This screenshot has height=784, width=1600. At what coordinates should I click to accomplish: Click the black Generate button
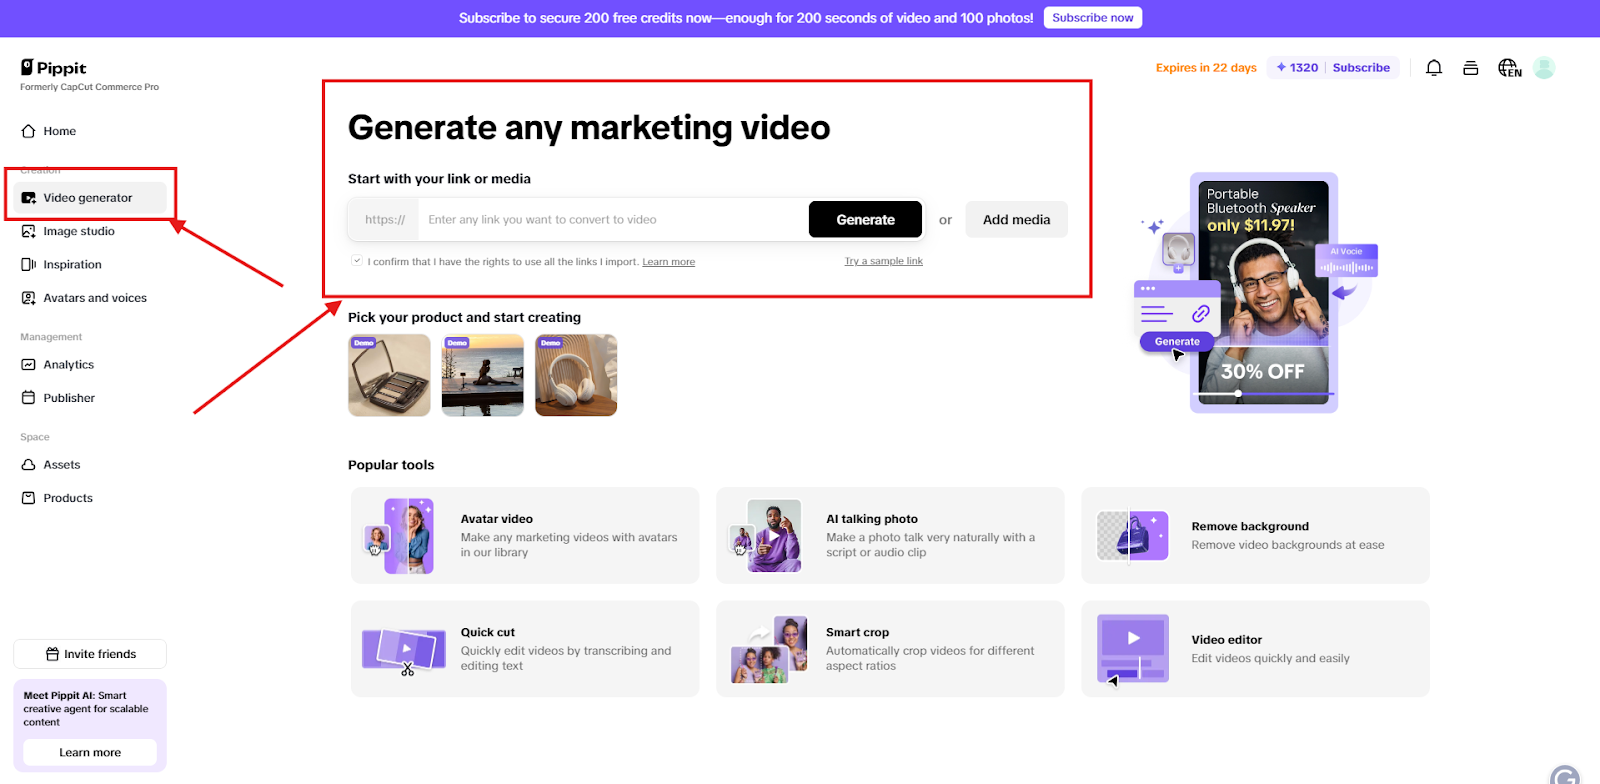pyautogui.click(x=865, y=220)
